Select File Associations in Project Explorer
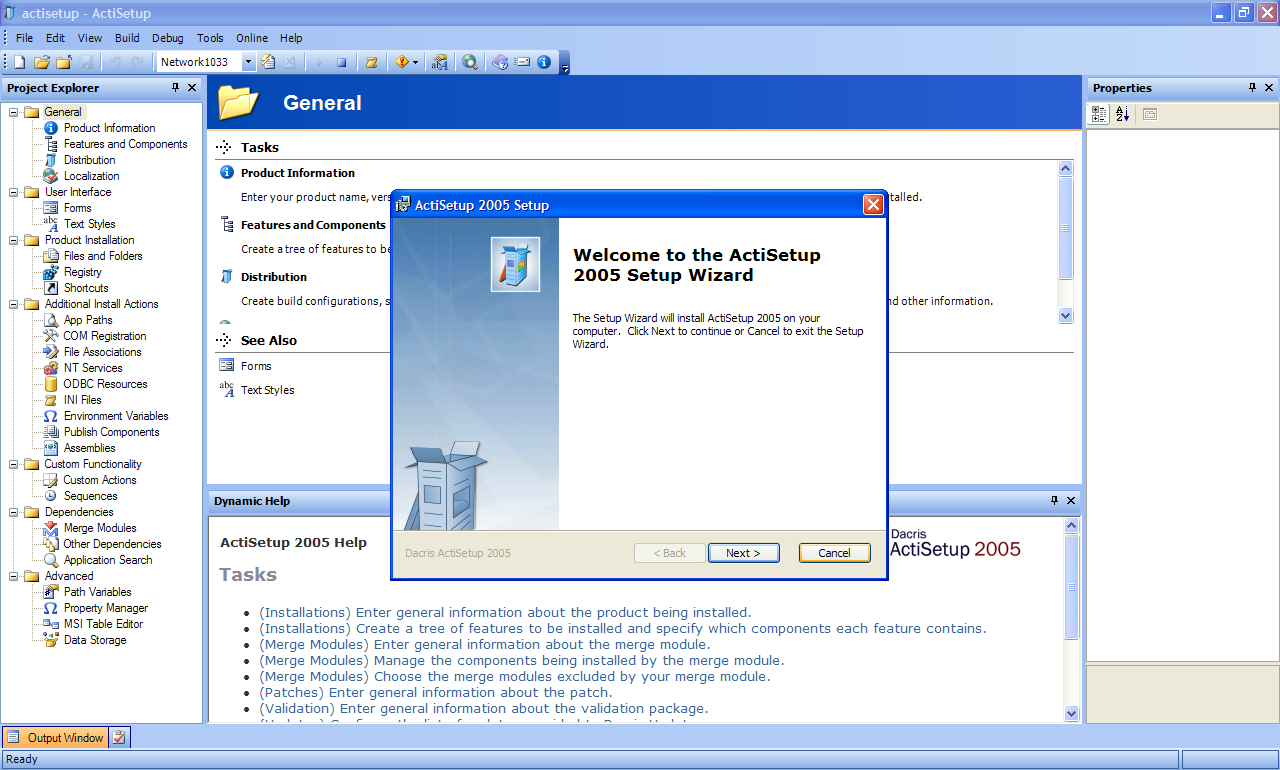 click(x=102, y=352)
